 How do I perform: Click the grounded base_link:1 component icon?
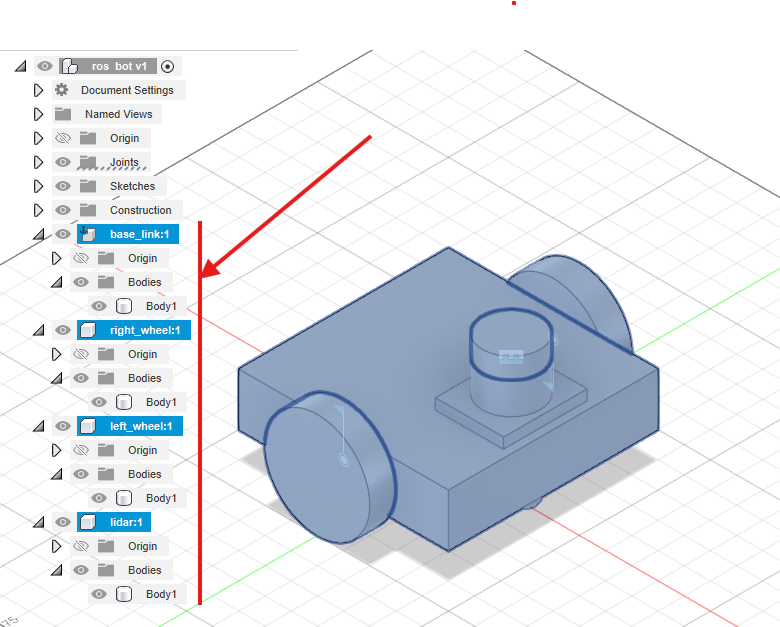pos(88,233)
